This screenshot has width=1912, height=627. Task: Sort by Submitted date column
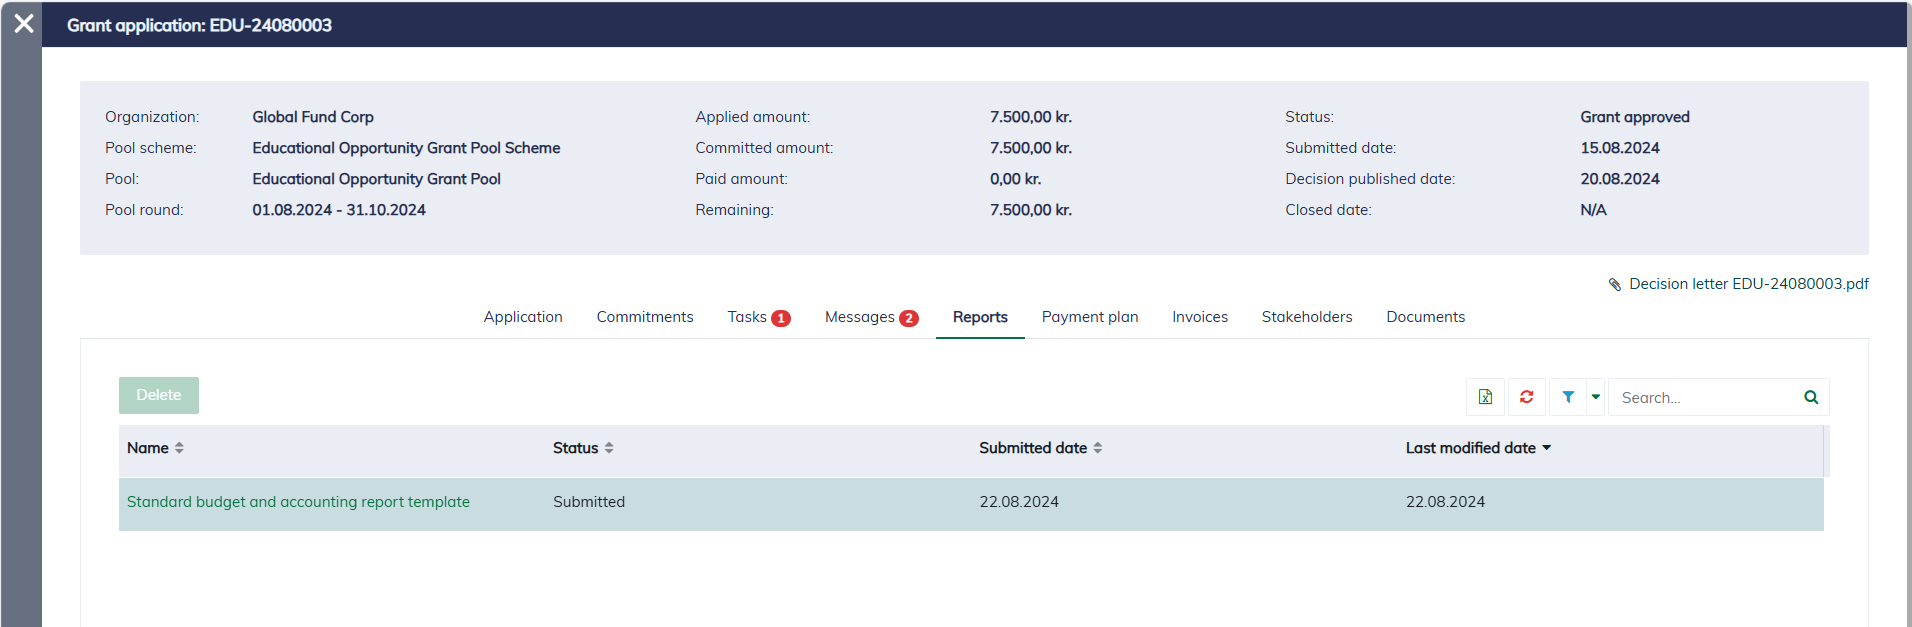(x=1097, y=448)
